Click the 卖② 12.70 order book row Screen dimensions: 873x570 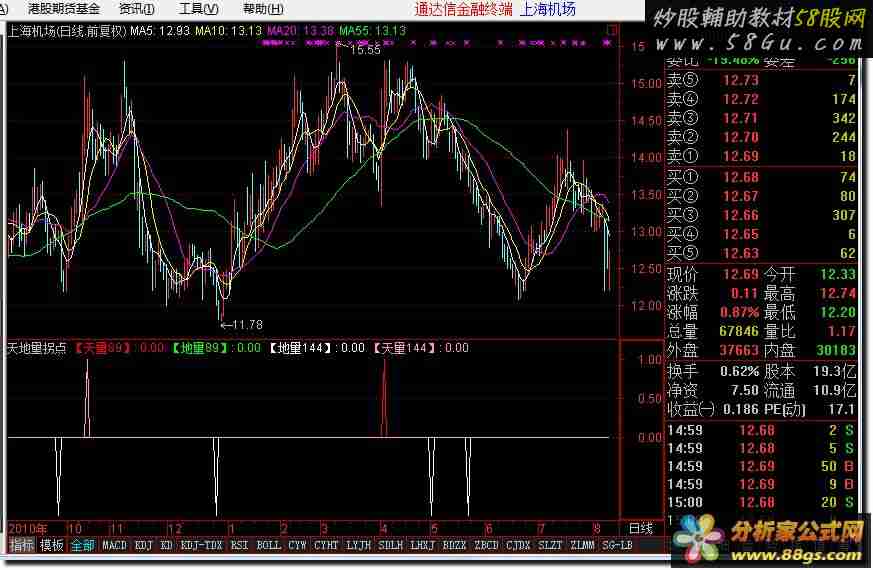(x=762, y=137)
